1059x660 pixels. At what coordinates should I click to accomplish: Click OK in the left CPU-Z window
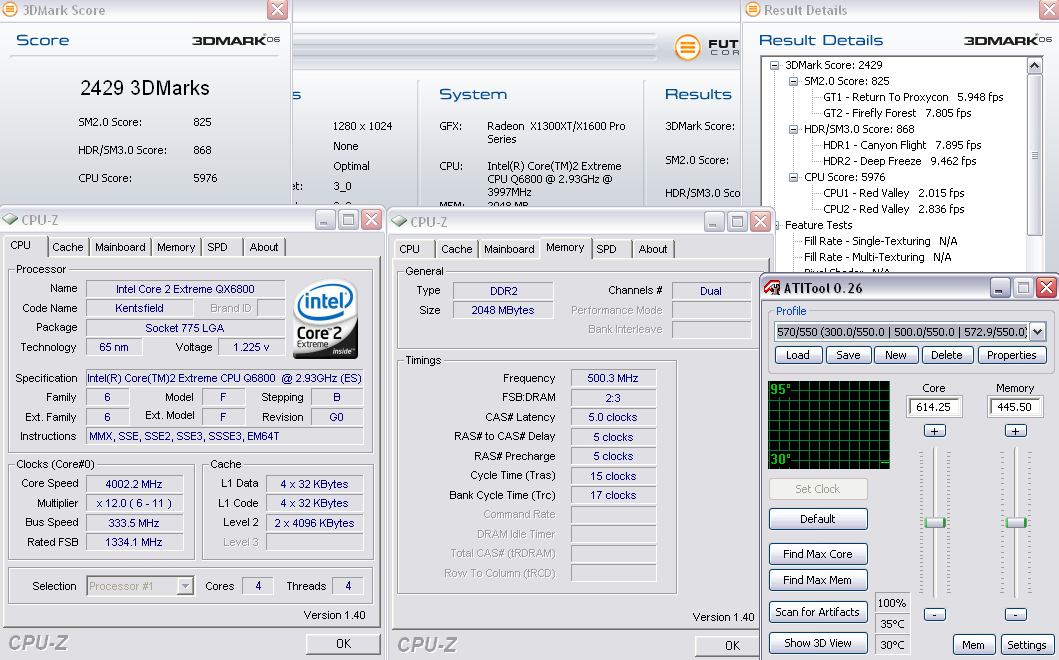[x=343, y=644]
